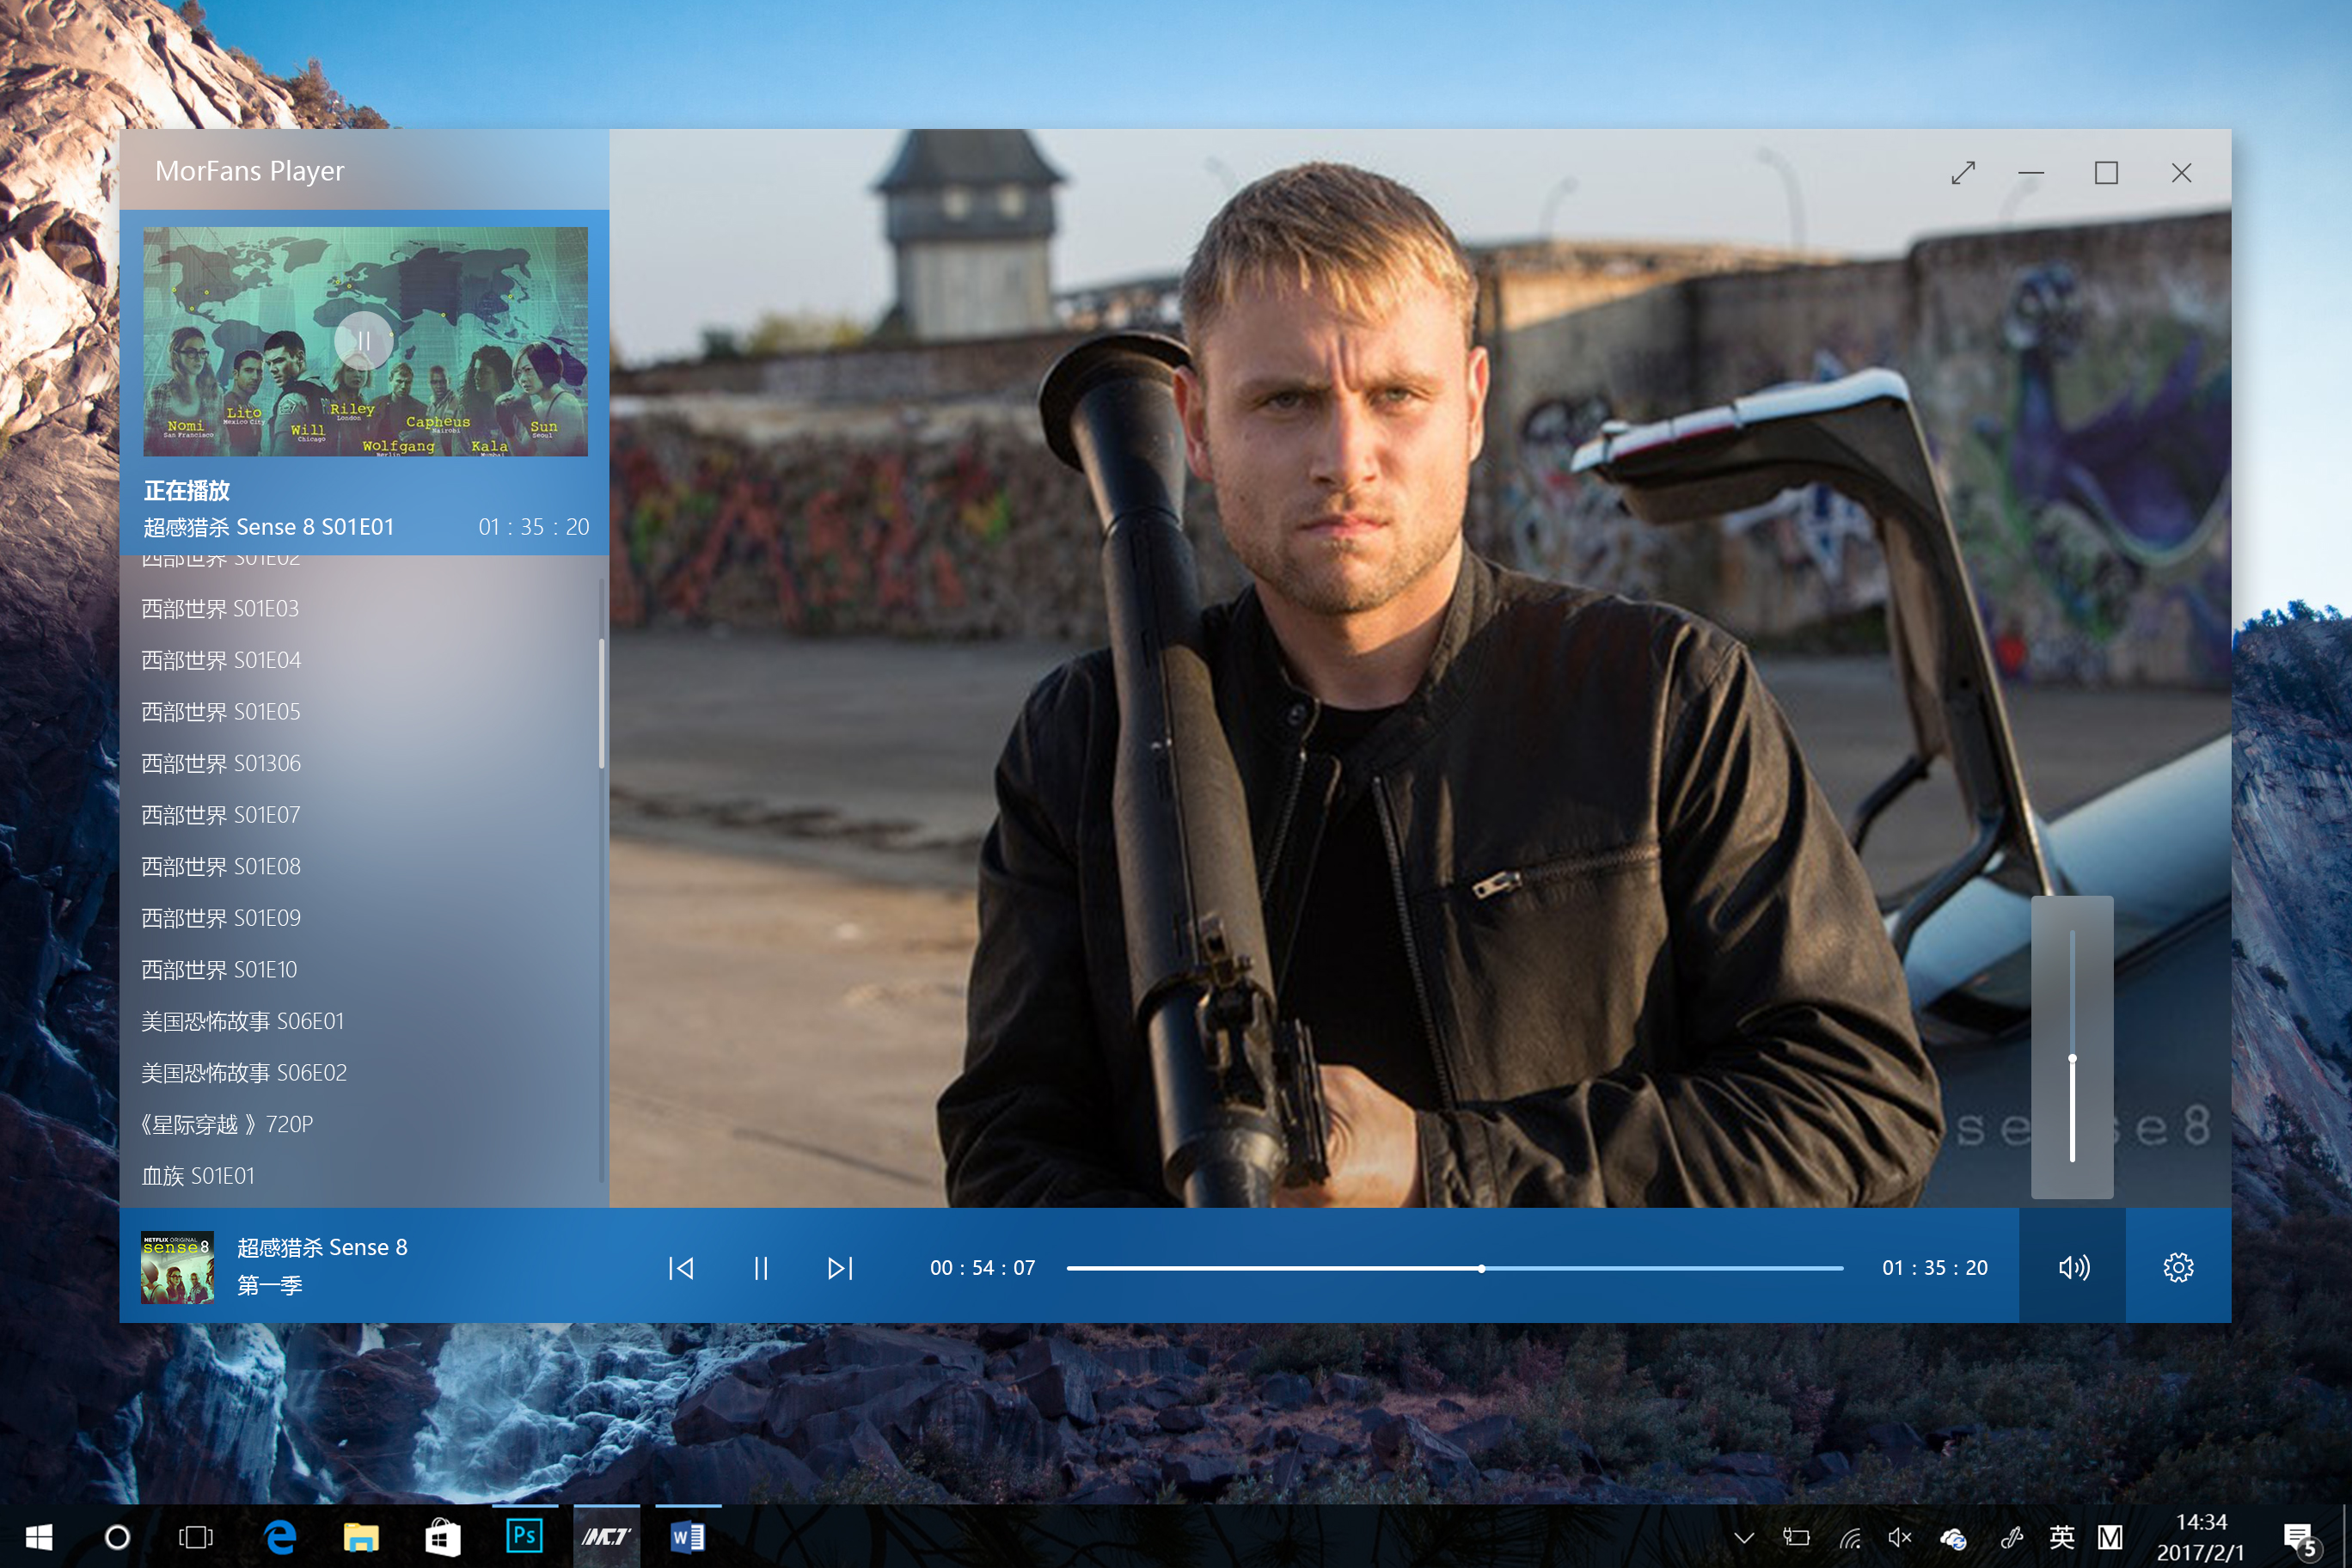Open the Windows Start menu
The width and height of the screenshot is (2352, 1568).
(x=38, y=1537)
